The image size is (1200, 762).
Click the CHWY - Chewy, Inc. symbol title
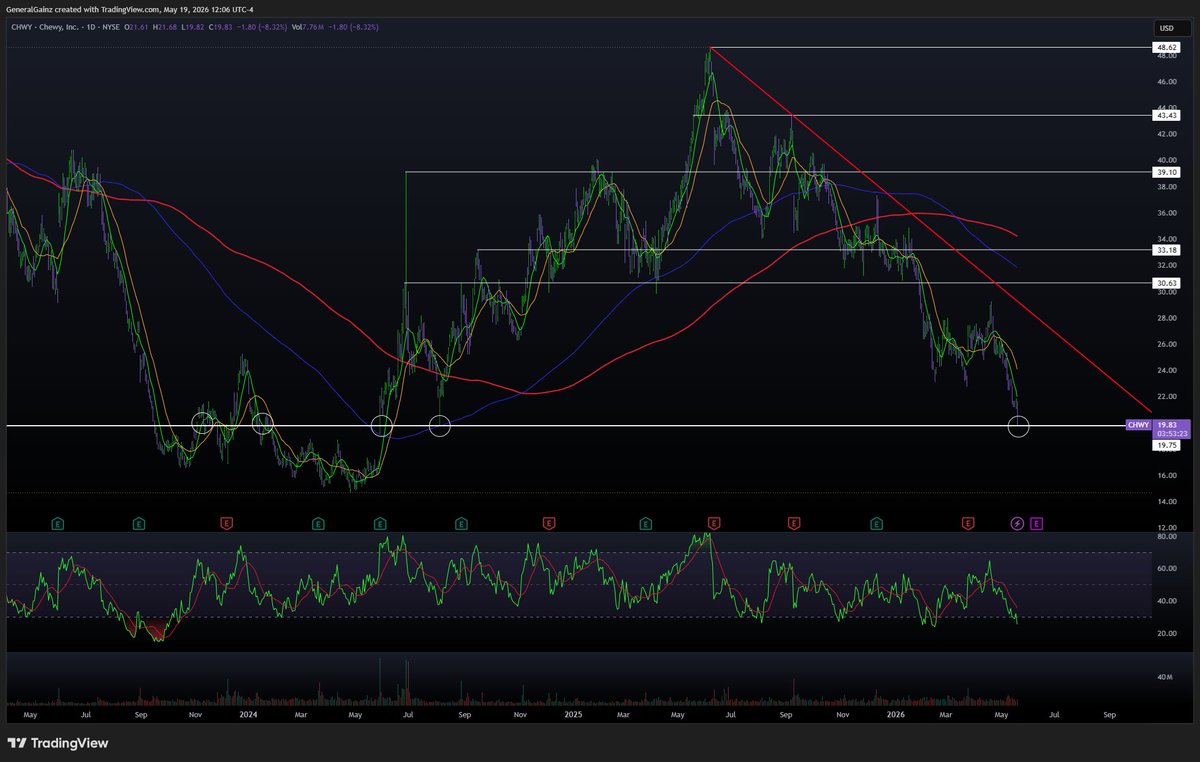44,28
